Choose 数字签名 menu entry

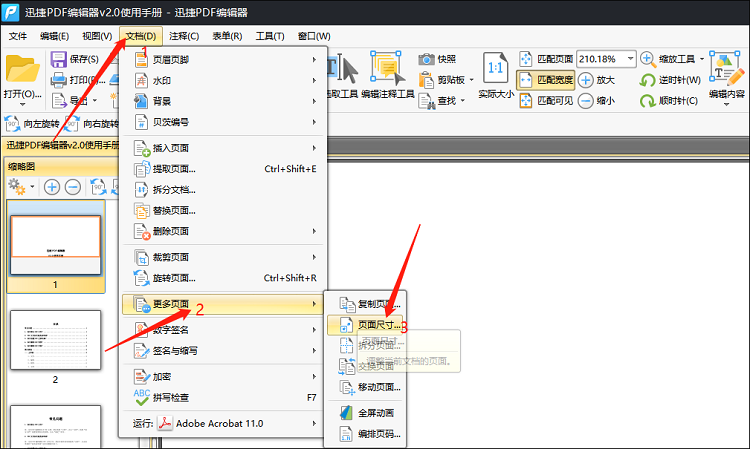click(223, 330)
